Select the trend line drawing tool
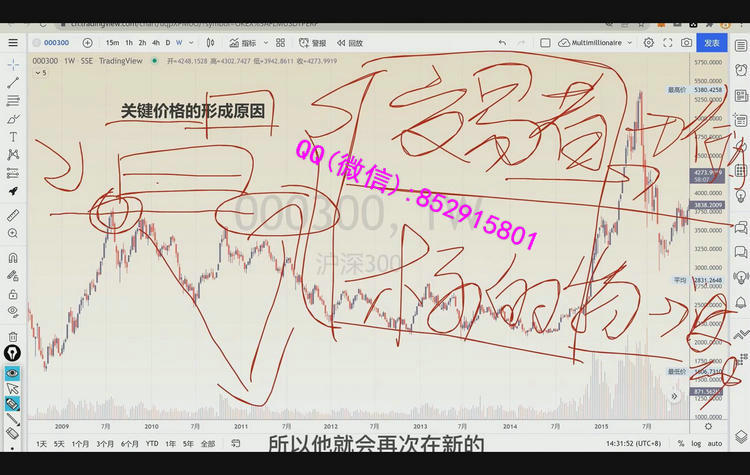 13,82
